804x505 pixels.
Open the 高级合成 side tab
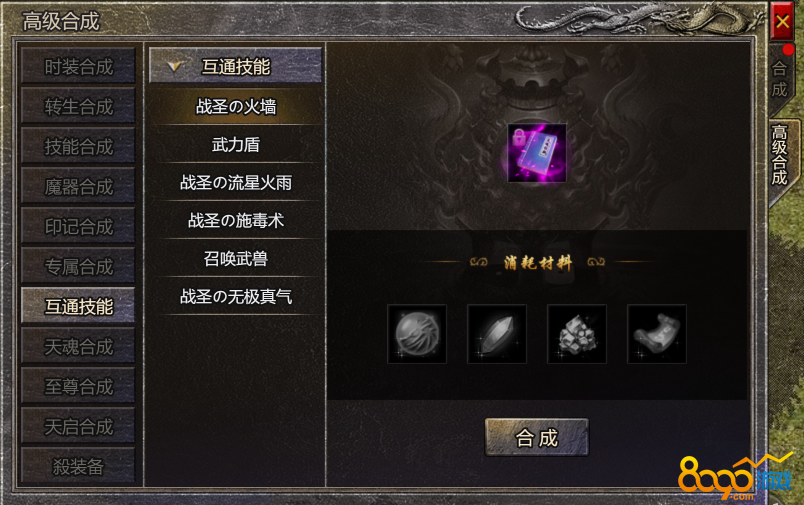(x=781, y=156)
